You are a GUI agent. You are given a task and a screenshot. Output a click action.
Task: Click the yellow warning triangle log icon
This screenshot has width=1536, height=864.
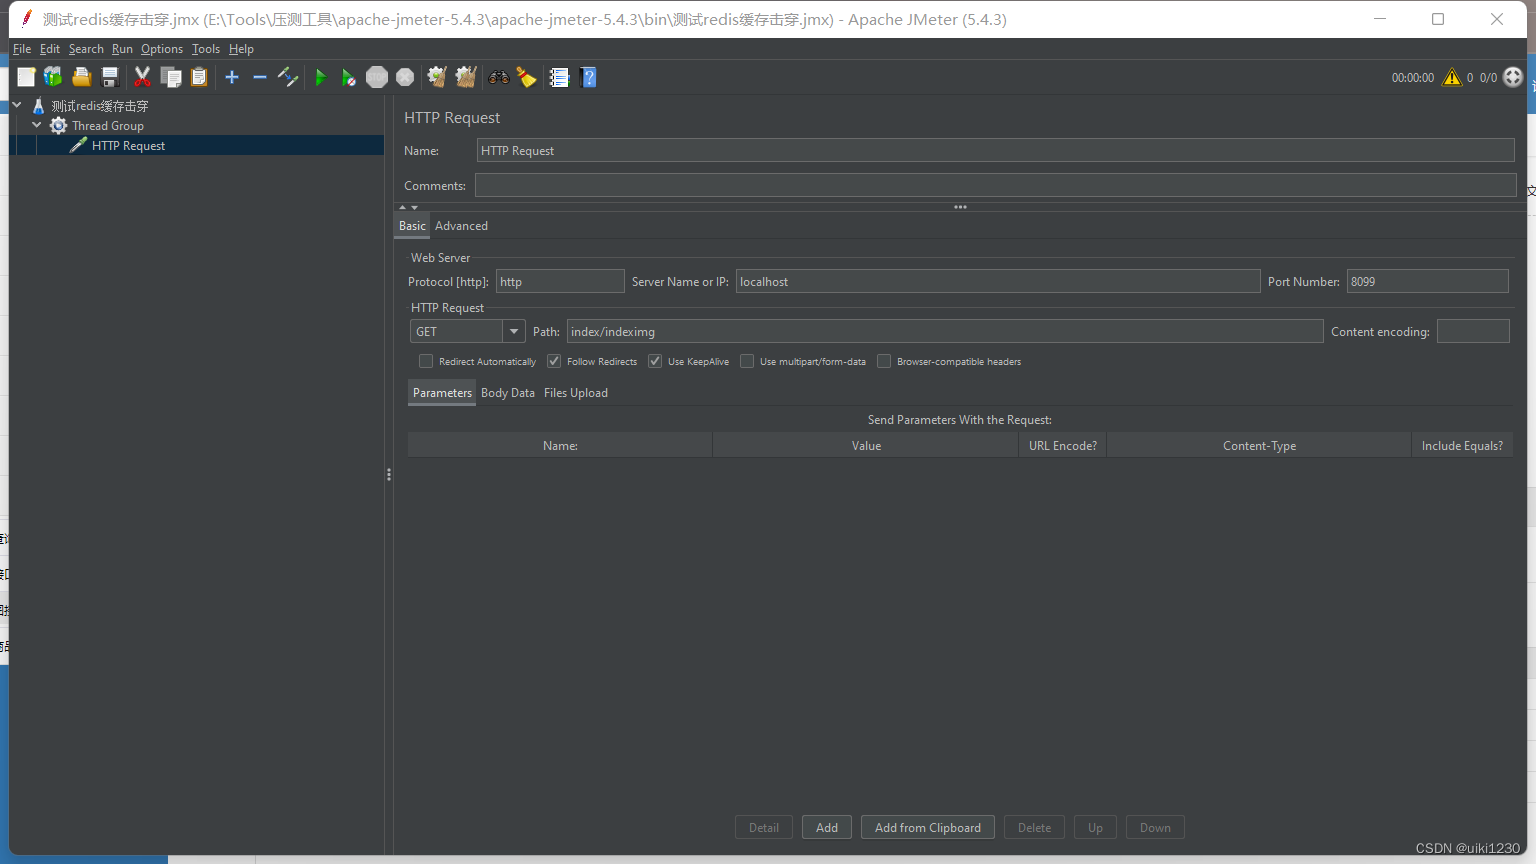point(1452,77)
